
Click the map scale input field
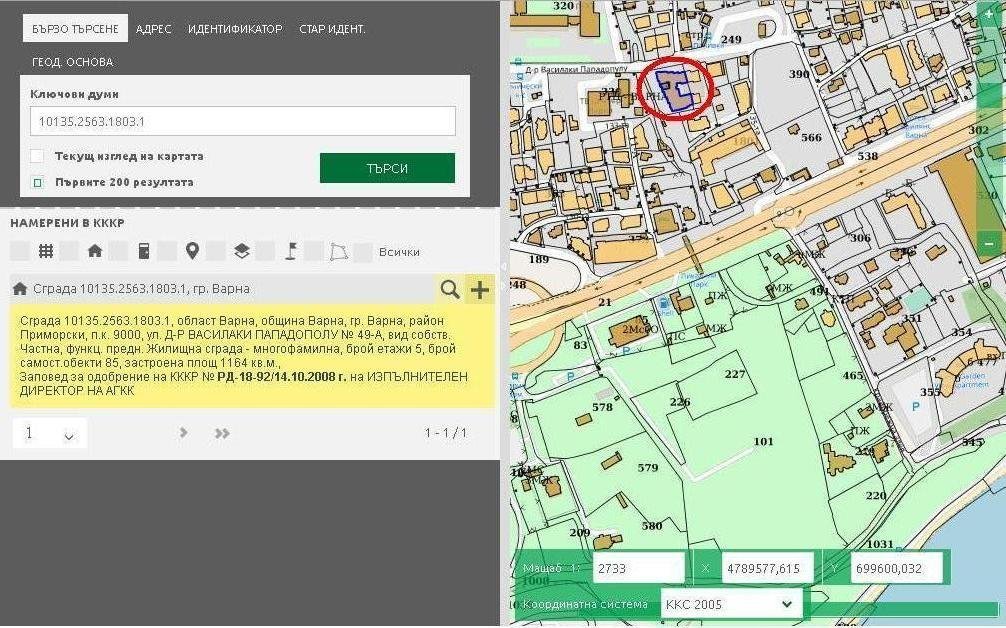coord(638,569)
